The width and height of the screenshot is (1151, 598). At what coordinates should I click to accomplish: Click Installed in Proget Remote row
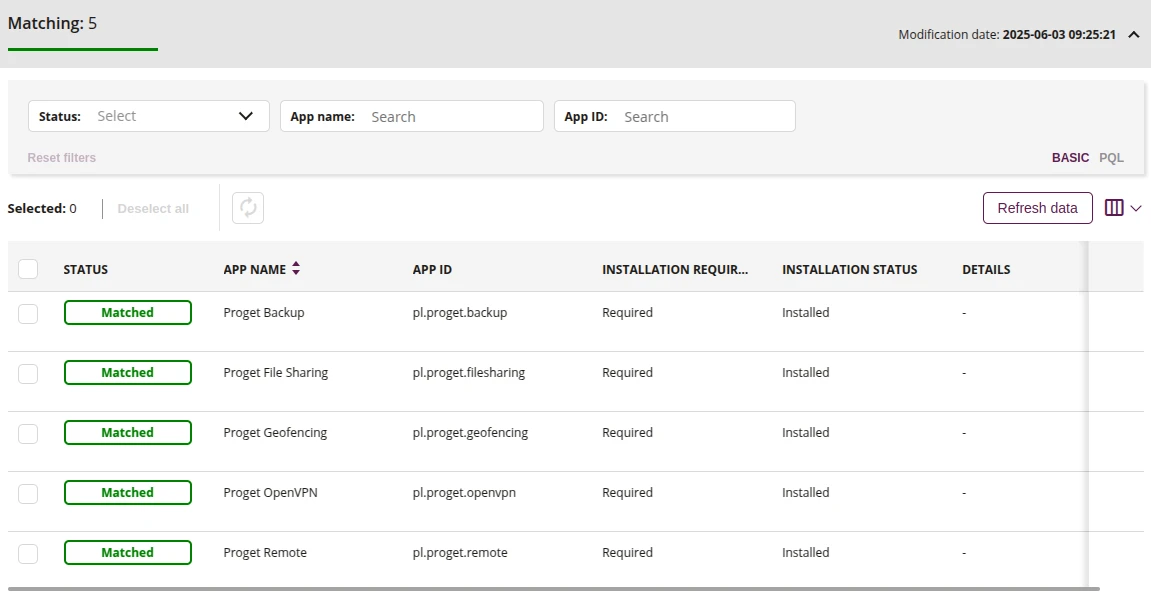pos(805,553)
